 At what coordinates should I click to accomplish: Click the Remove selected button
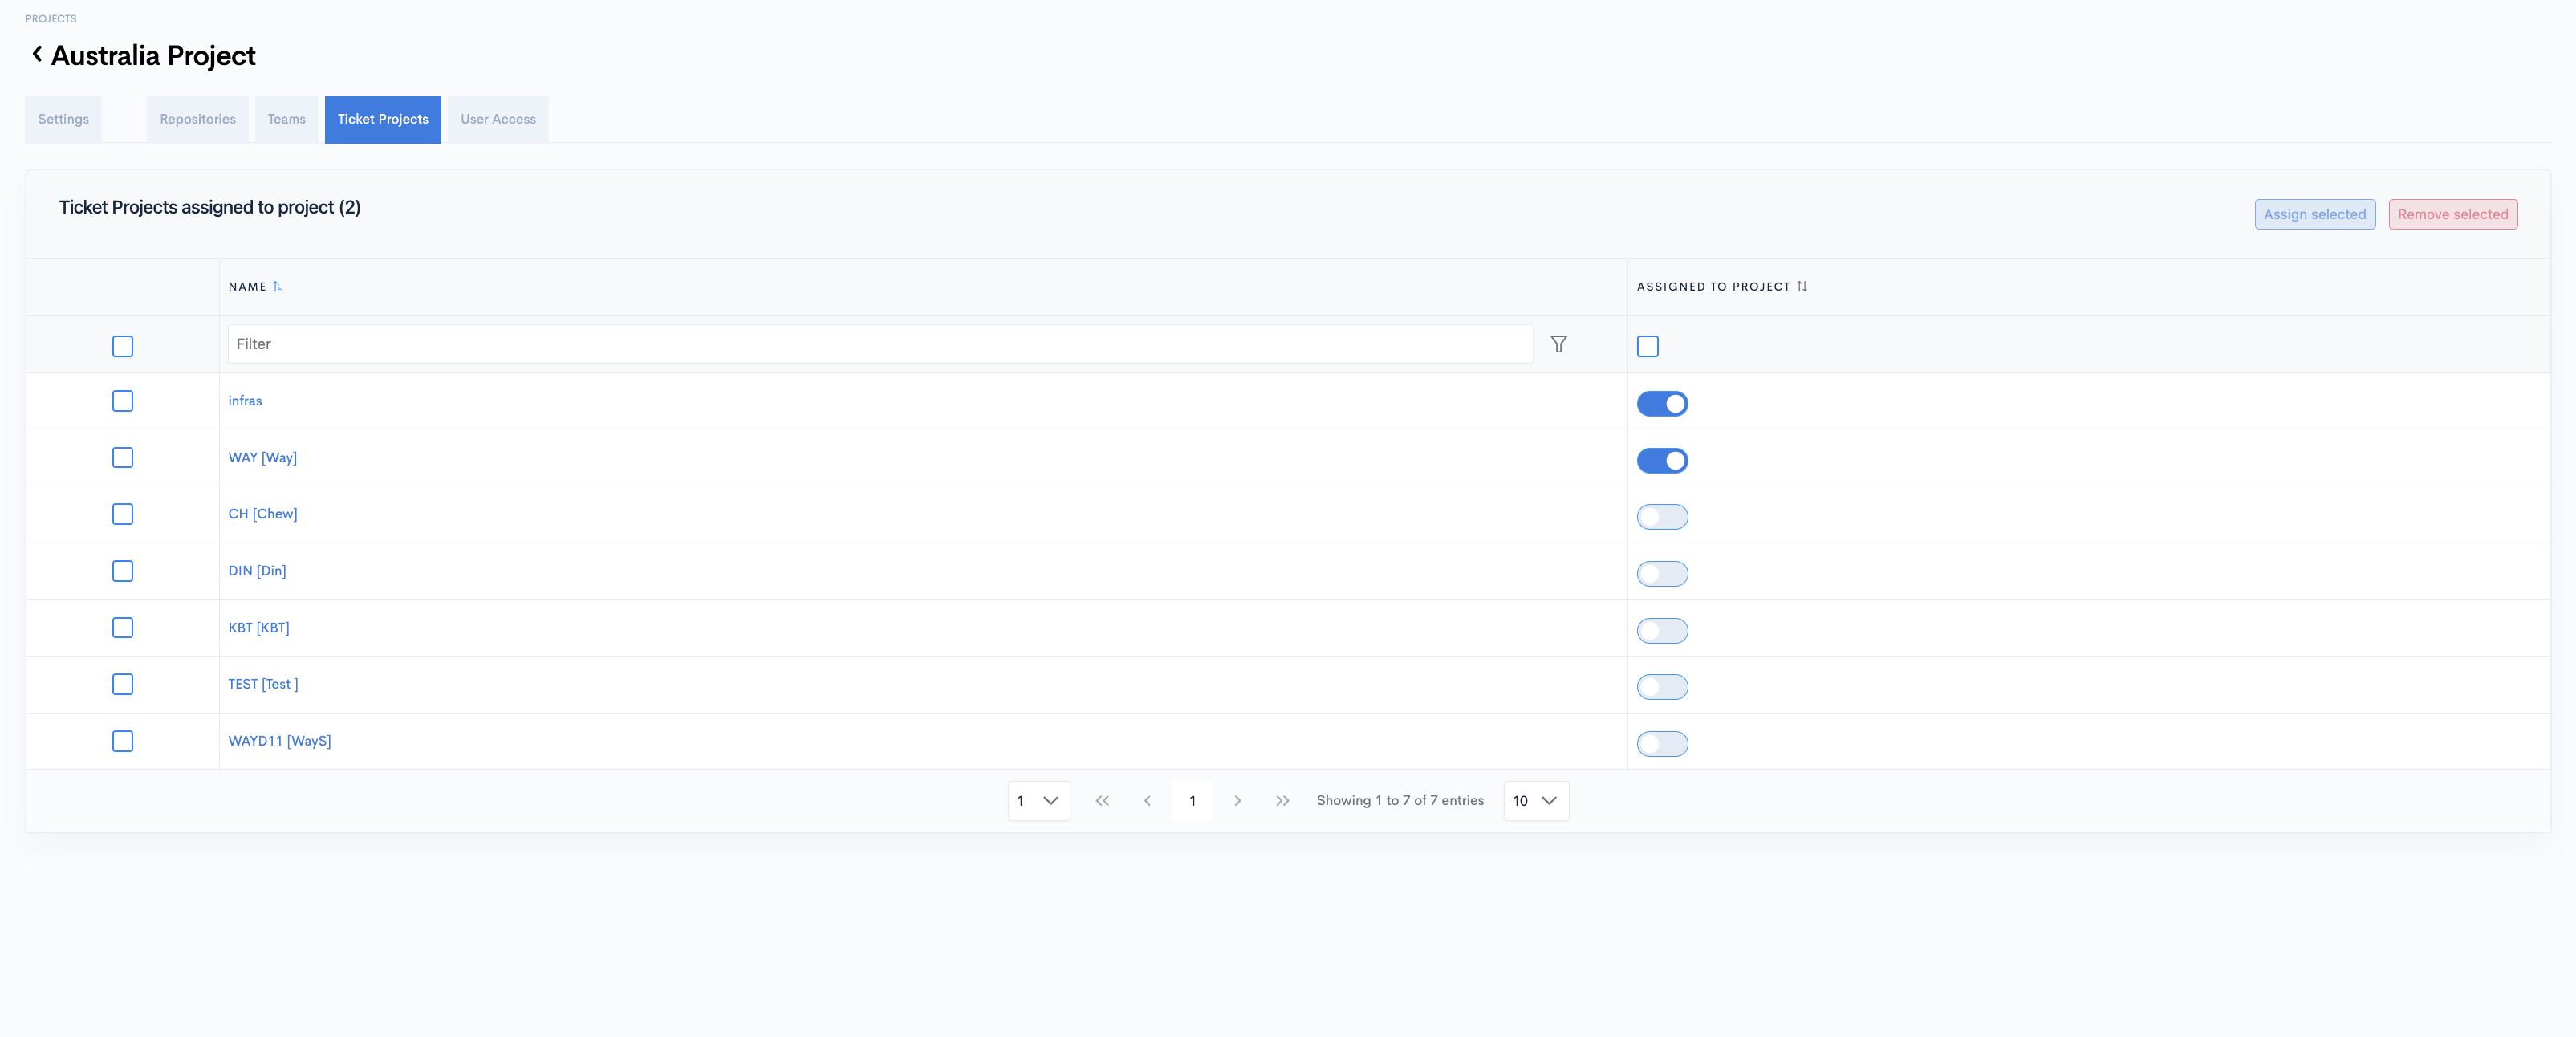[x=2453, y=214]
